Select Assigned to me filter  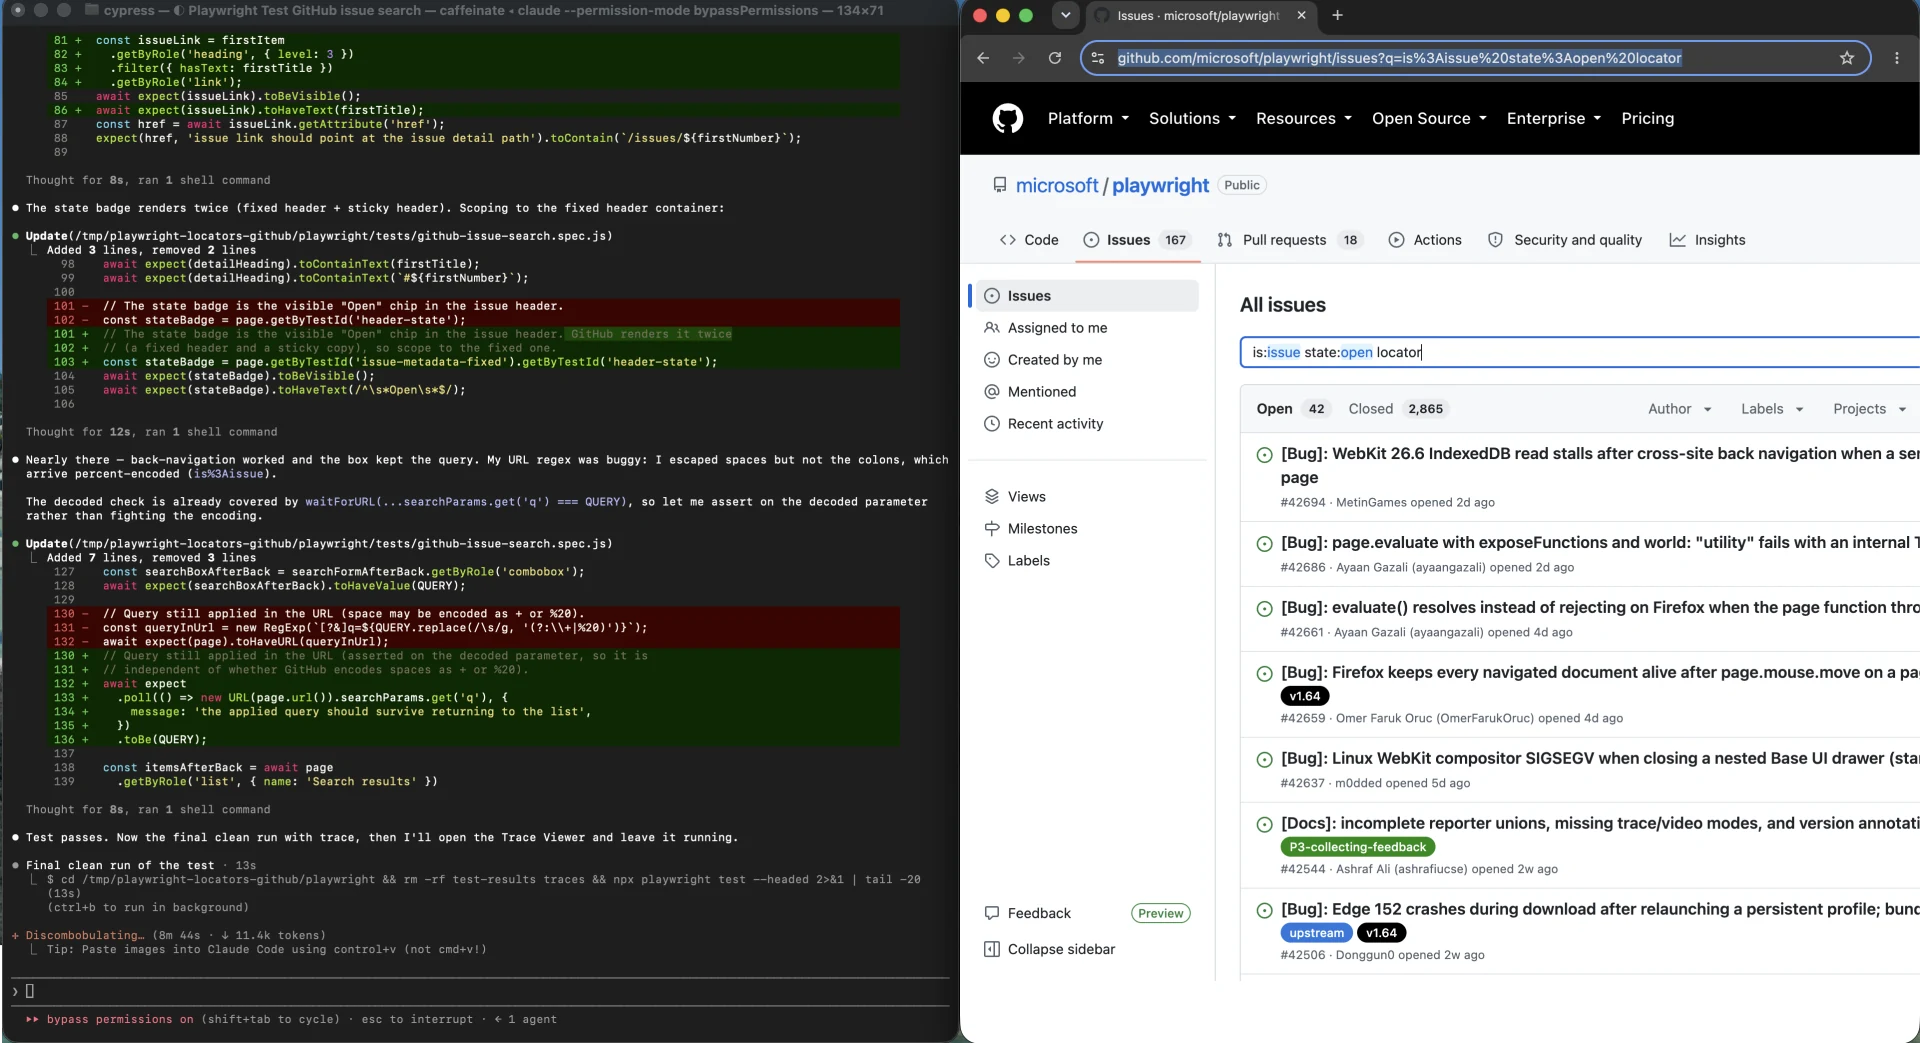pos(1087,328)
